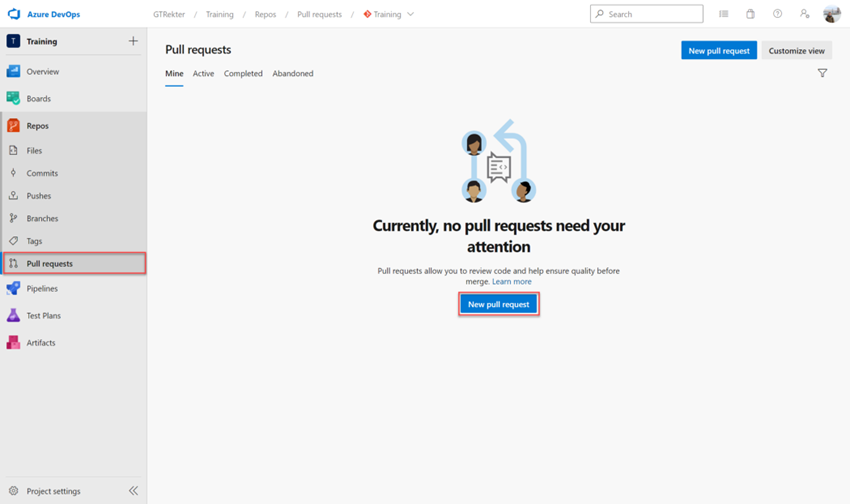Open the Artifacts package icon
The height and width of the screenshot is (504, 850).
pos(14,342)
